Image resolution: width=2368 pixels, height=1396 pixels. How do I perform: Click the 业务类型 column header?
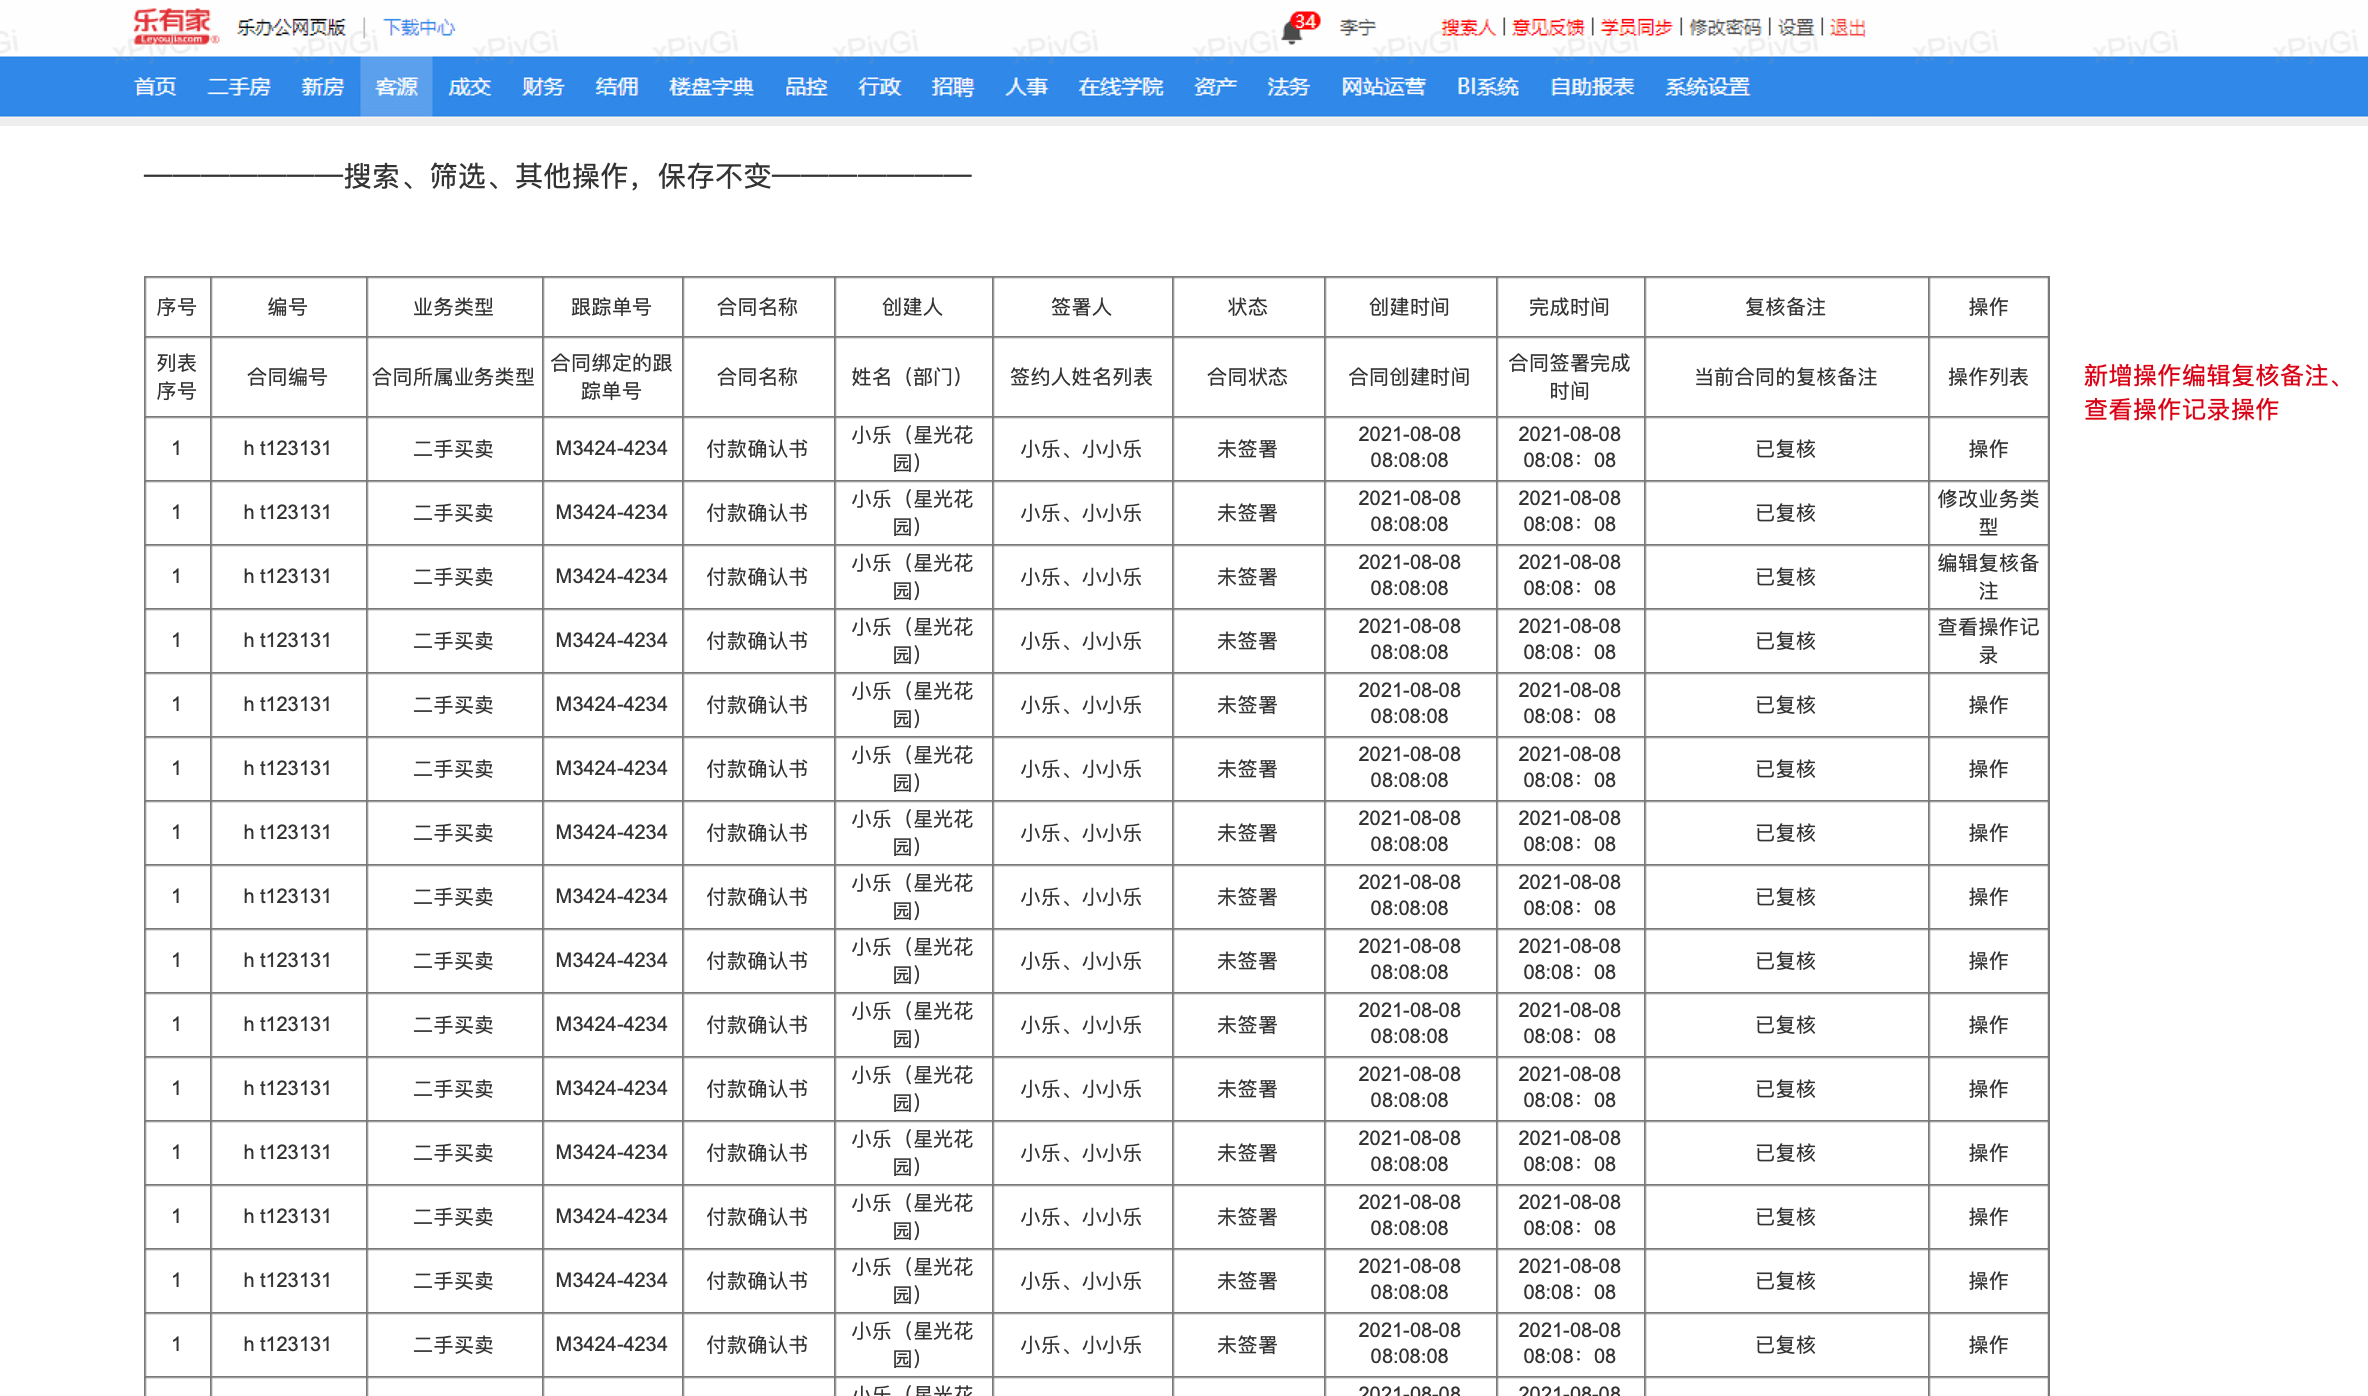pos(454,307)
